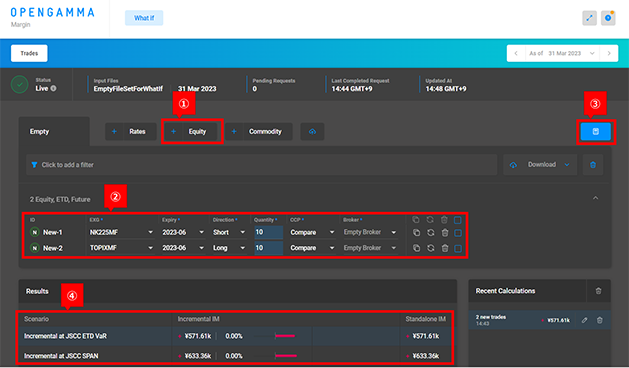The width and height of the screenshot is (629, 368).
Task: Open the notifications icon with orange dot
Action: 608,18
